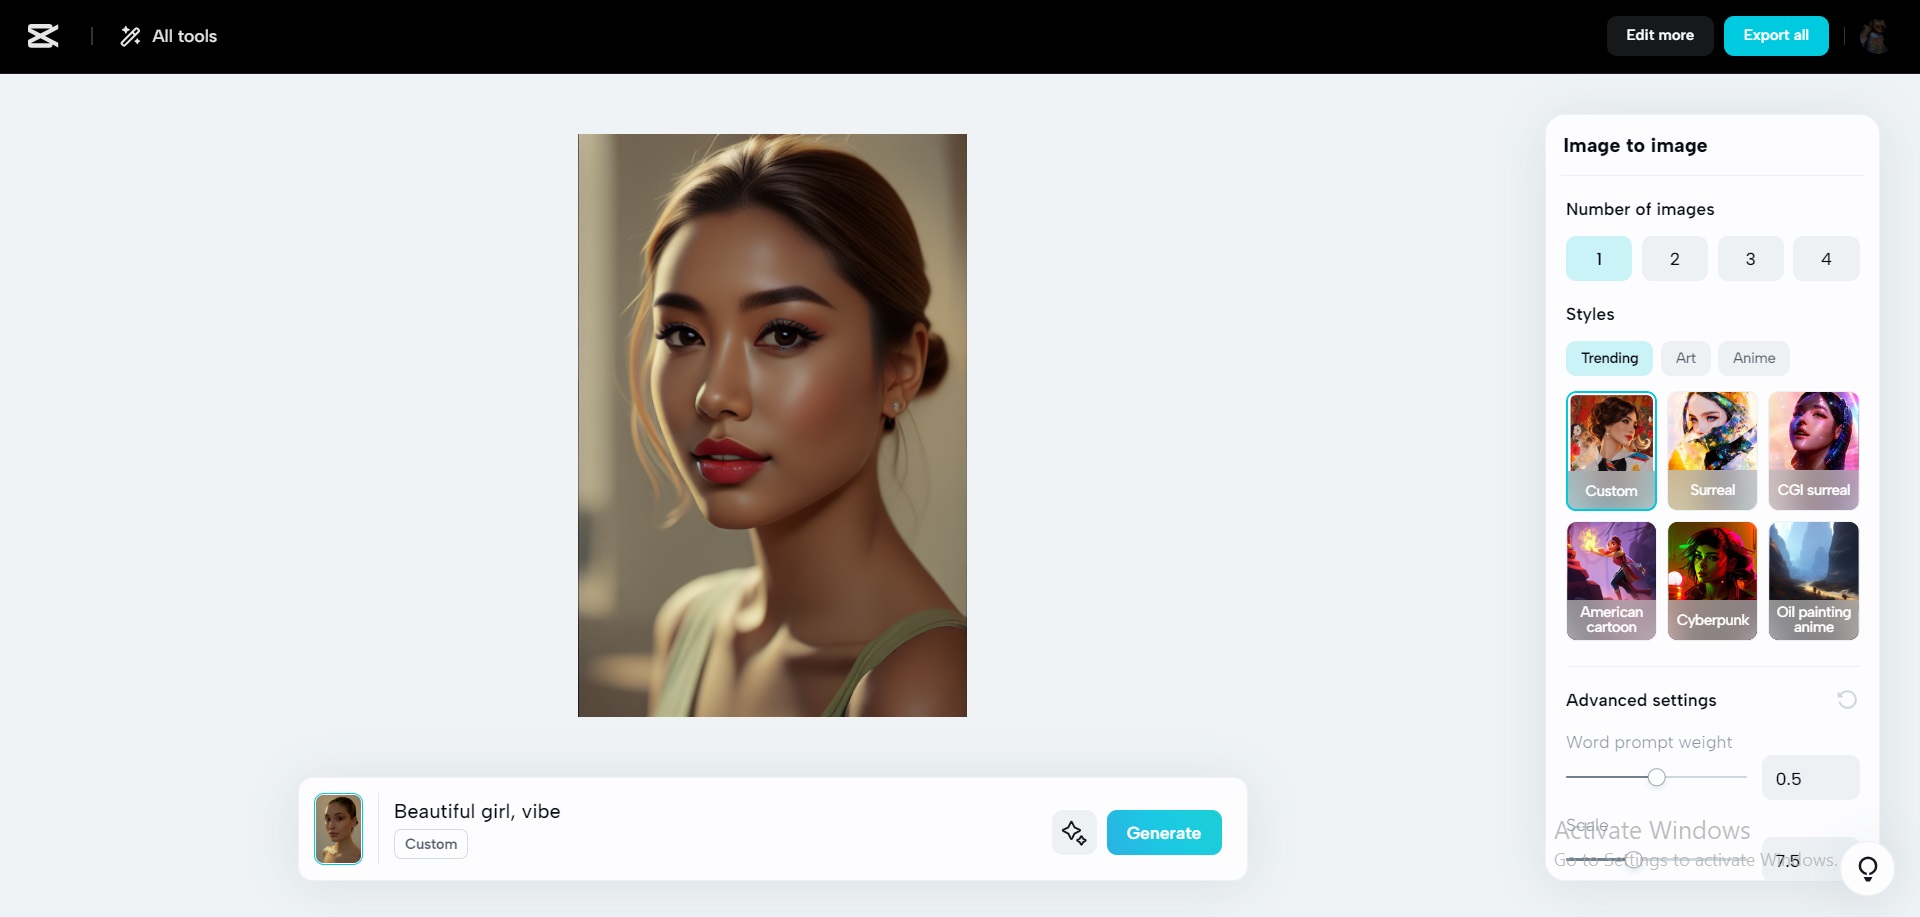
Task: Click the Word prompt weight label
Action: coord(1649,742)
